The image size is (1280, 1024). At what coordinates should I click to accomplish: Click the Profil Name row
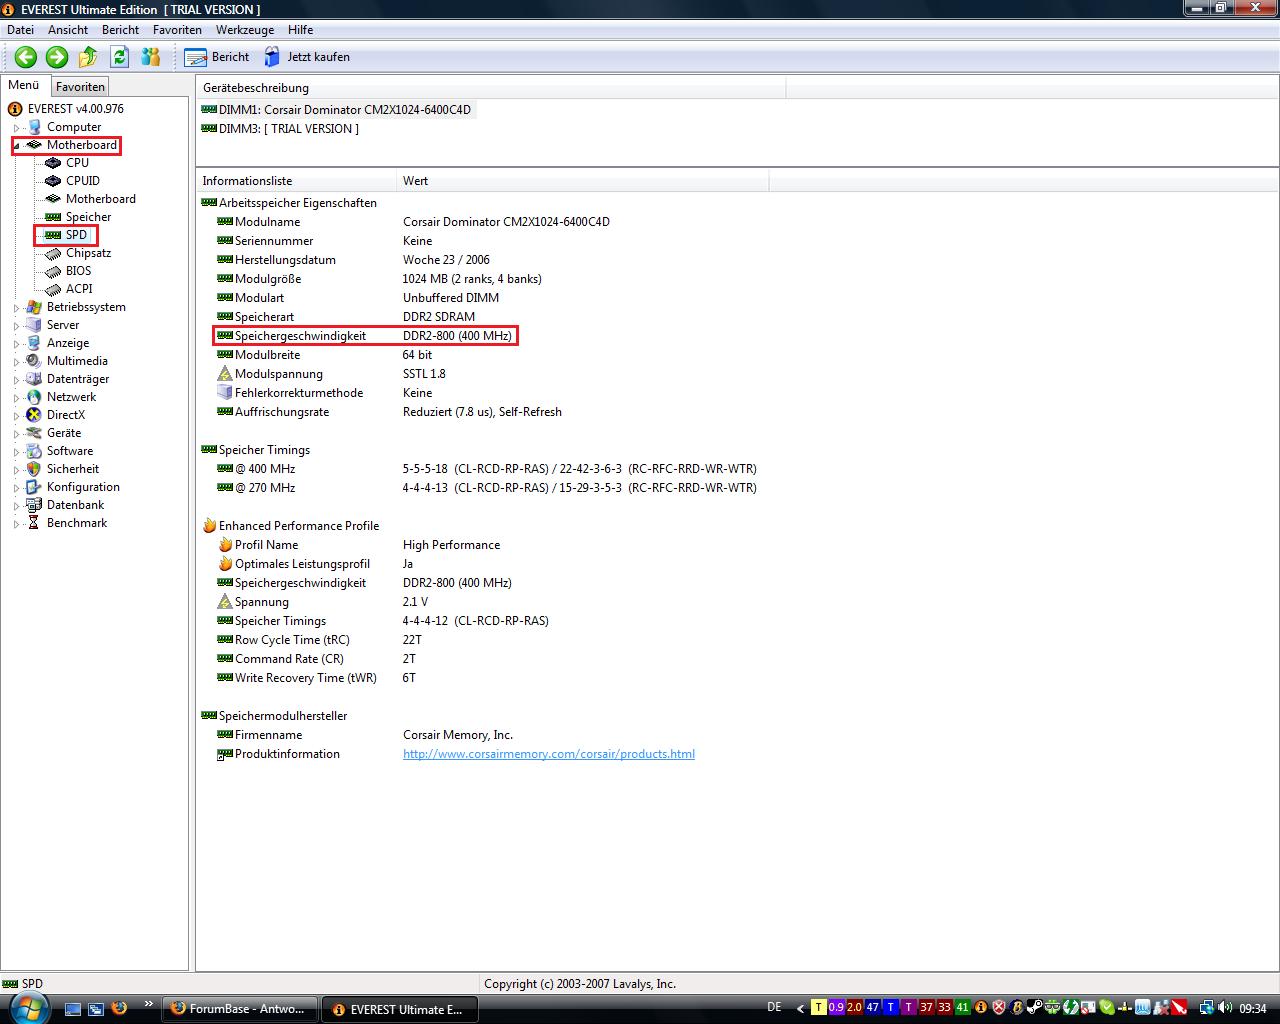[359, 545]
